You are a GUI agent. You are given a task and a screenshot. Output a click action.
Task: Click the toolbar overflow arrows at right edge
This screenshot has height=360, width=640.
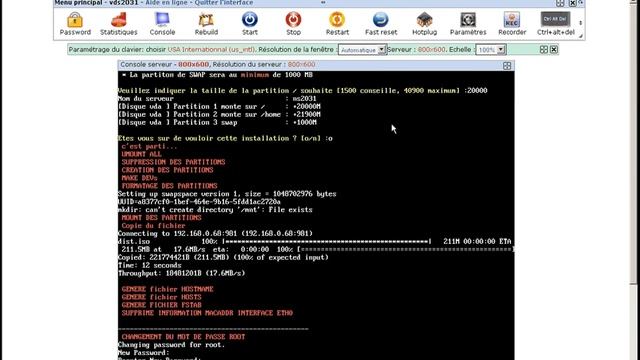tap(580, 23)
